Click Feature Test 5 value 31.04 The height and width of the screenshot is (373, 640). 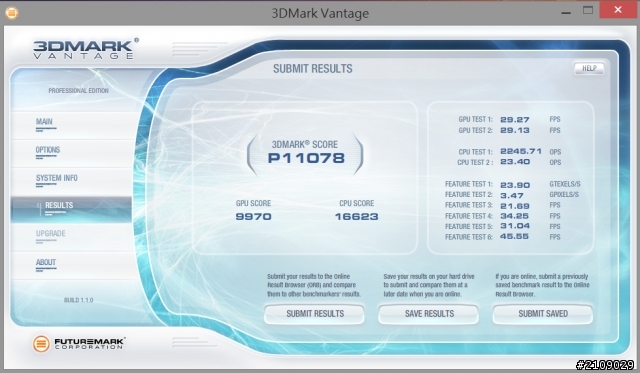[515, 226]
